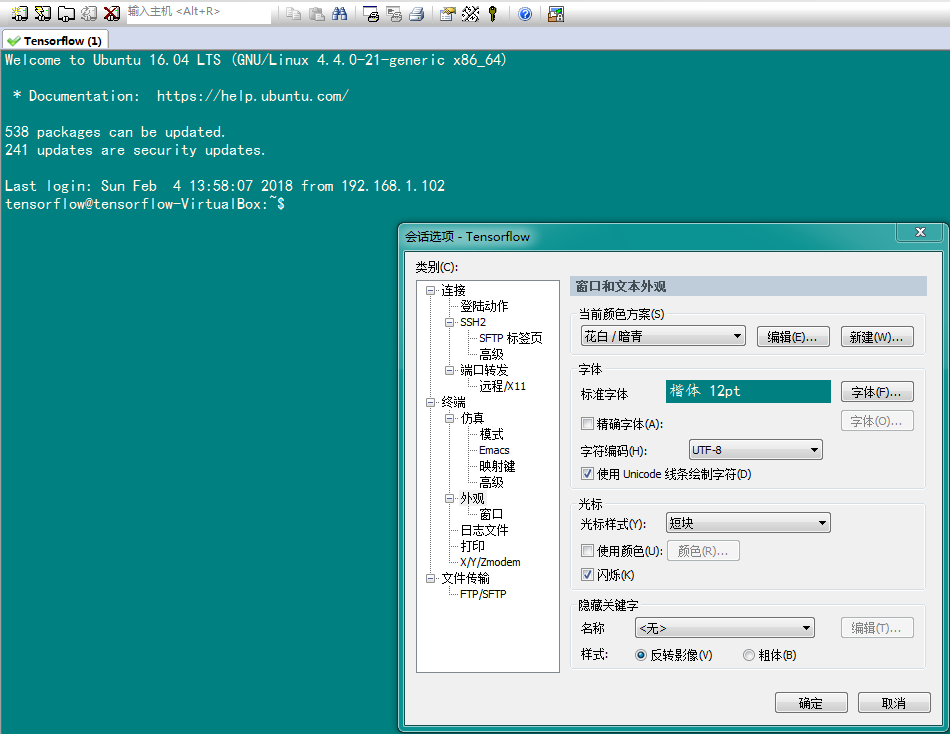
Task: Open Find with the binoculars icon
Action: click(339, 14)
